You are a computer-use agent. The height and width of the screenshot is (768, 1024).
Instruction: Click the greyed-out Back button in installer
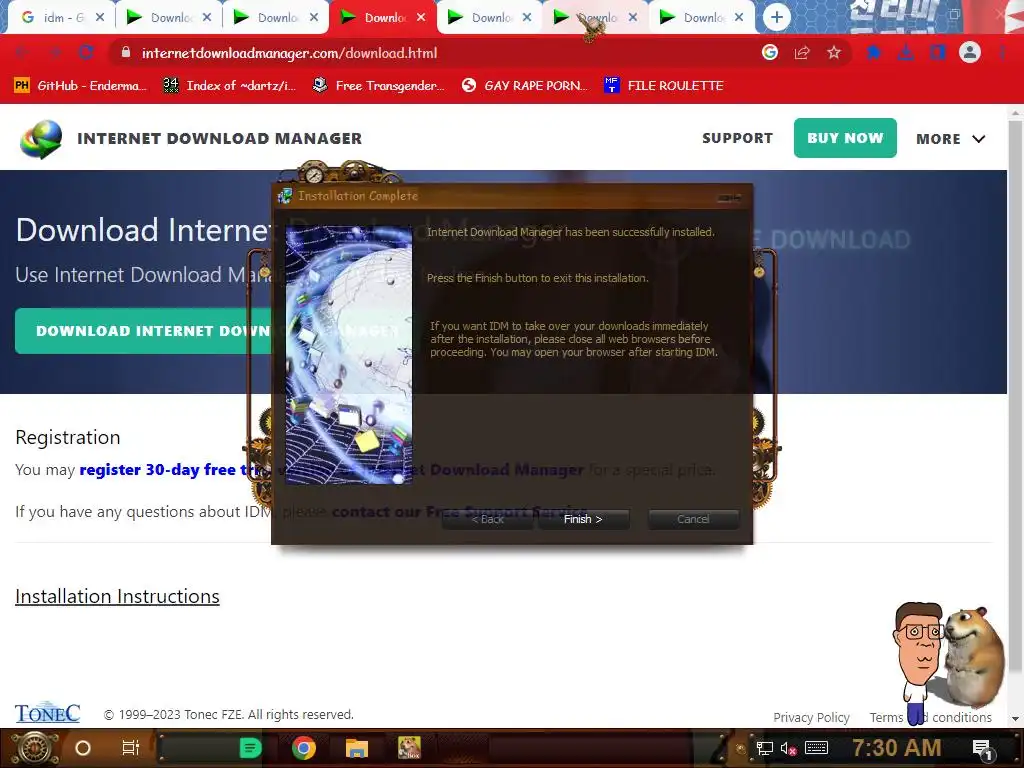tap(488, 519)
